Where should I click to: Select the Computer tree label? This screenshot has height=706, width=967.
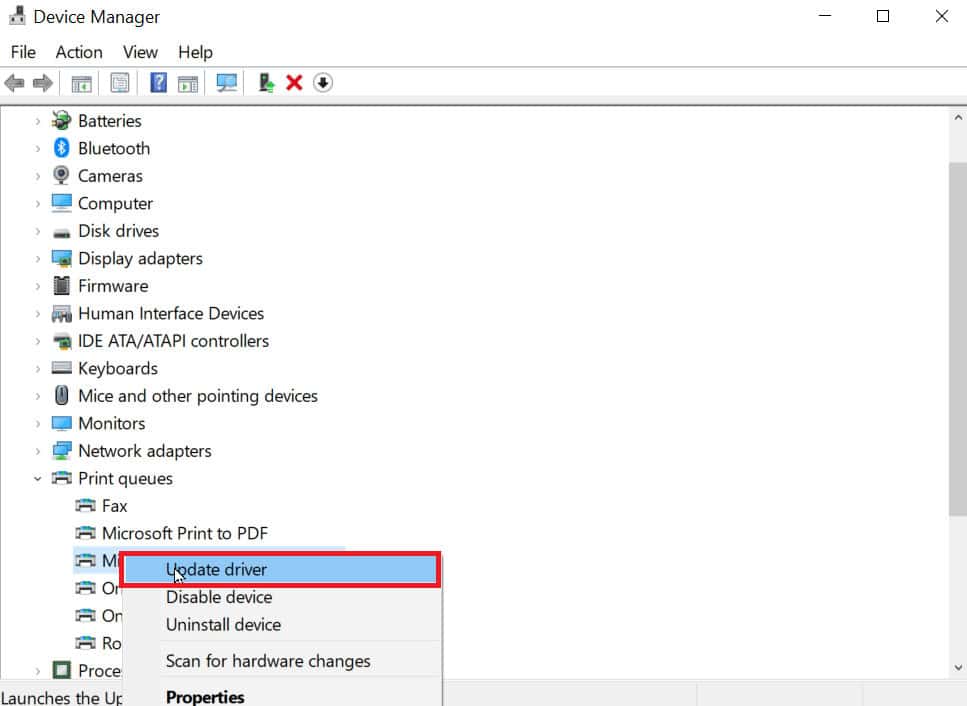tap(115, 203)
